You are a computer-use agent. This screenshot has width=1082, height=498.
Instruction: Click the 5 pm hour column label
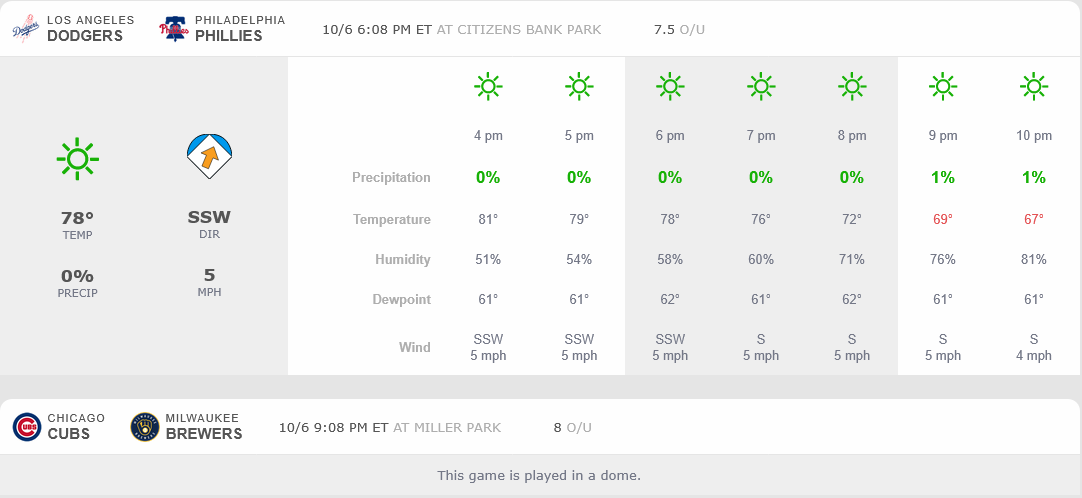coord(579,136)
